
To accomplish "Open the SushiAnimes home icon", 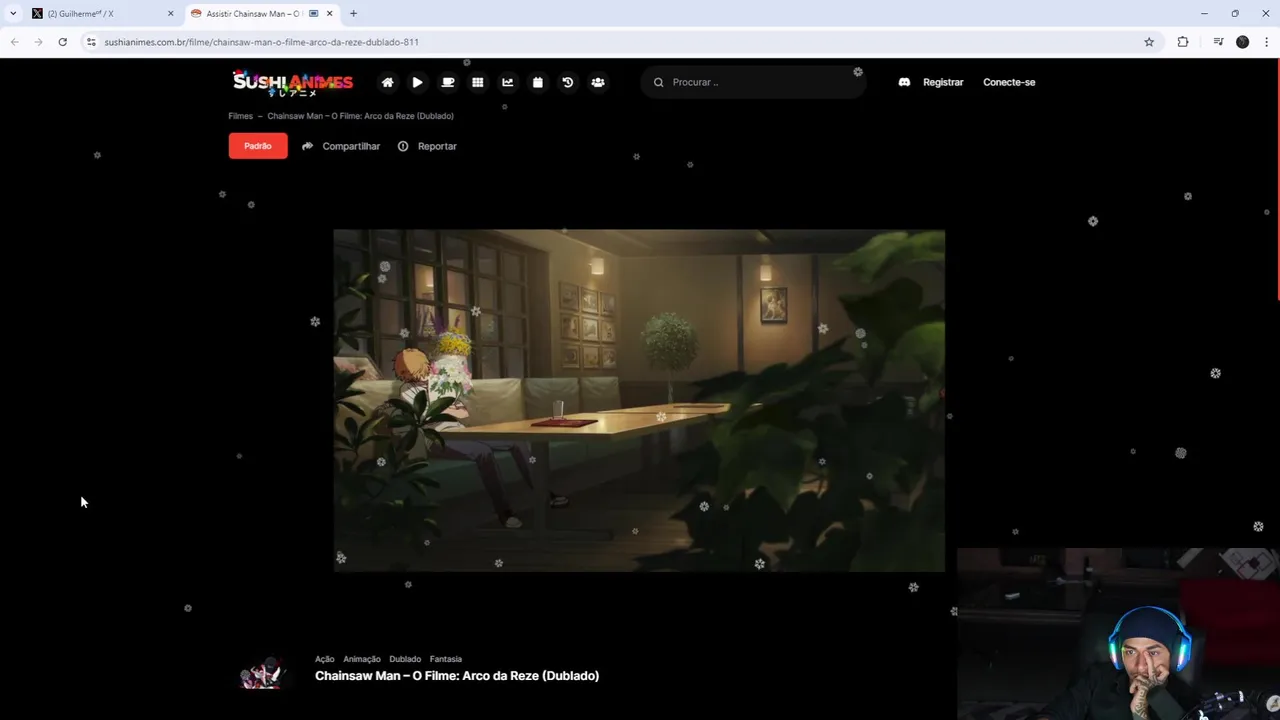I will click(387, 82).
